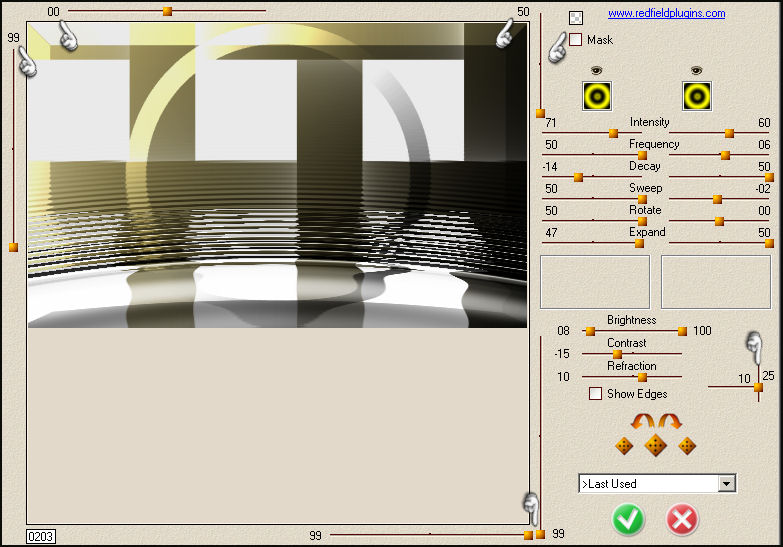Click the left curved undo arrow
This screenshot has width=783, height=547.
642,421
